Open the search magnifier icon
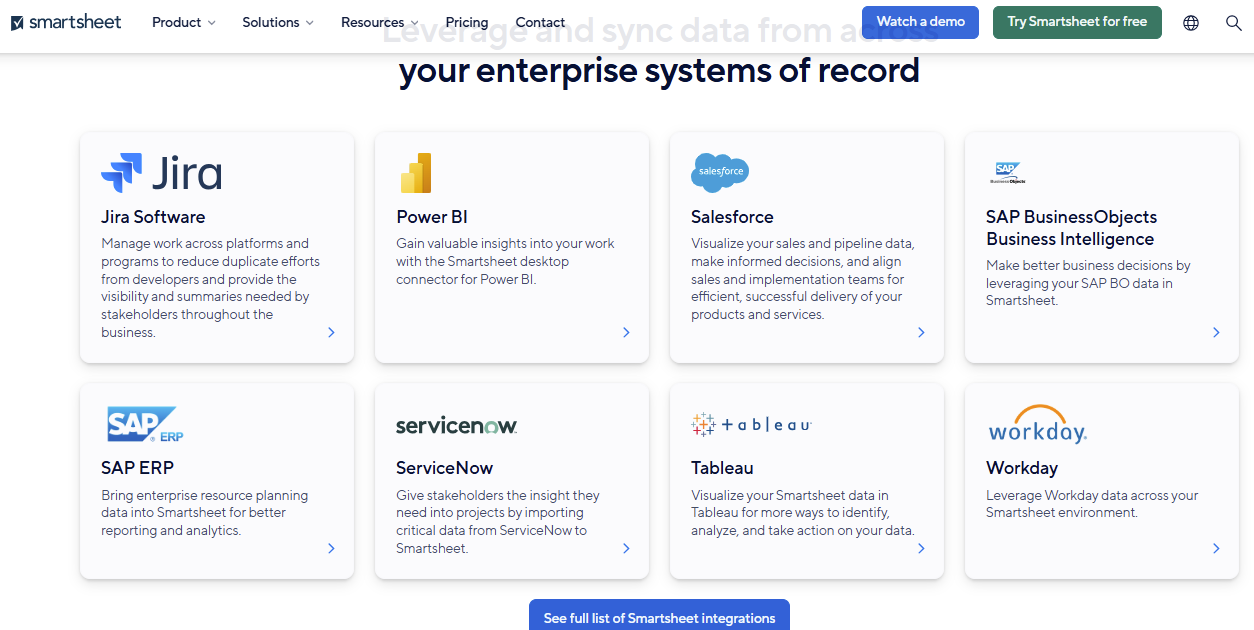The width and height of the screenshot is (1254, 630). [1234, 22]
